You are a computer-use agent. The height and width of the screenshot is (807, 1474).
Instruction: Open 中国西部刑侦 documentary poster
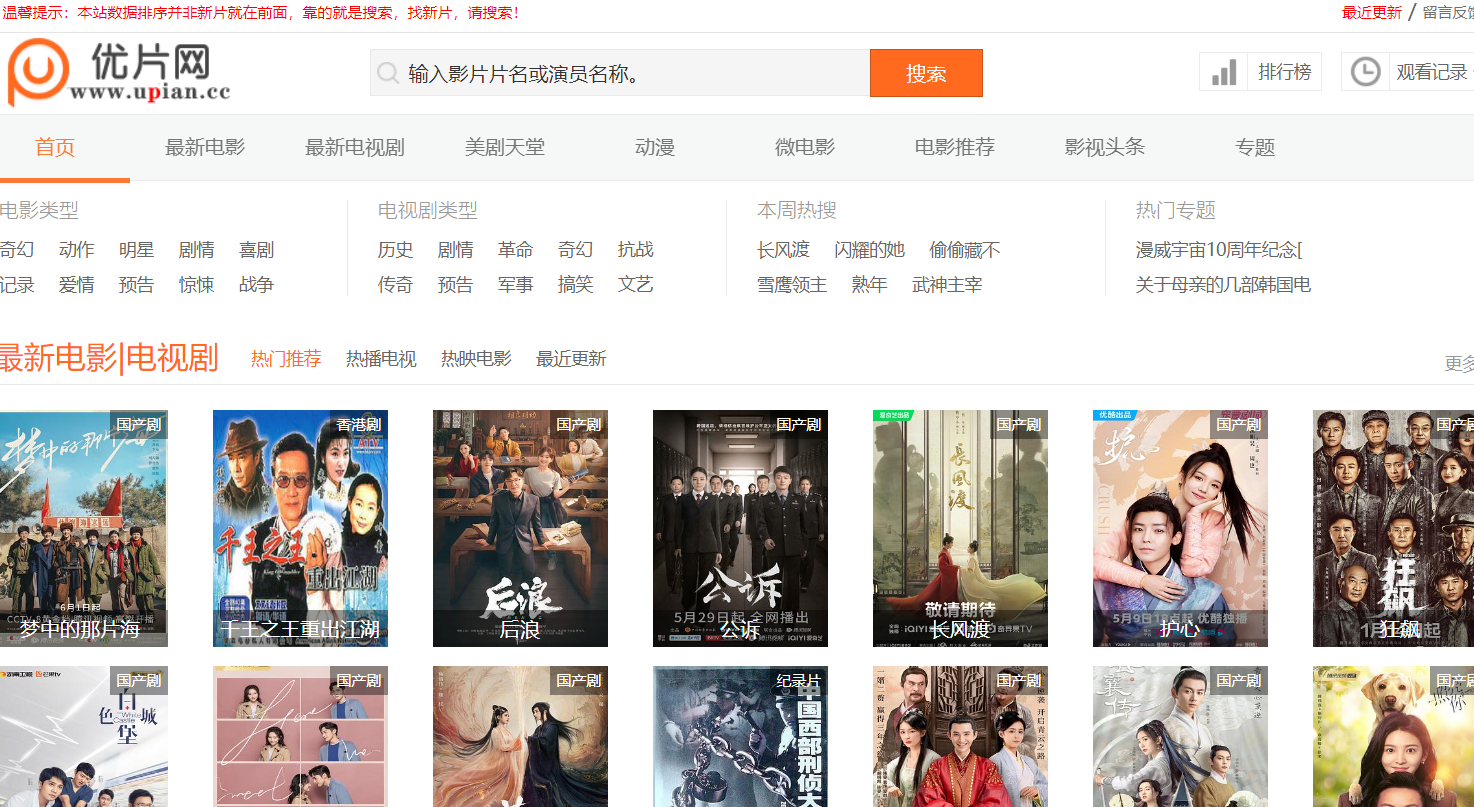740,737
